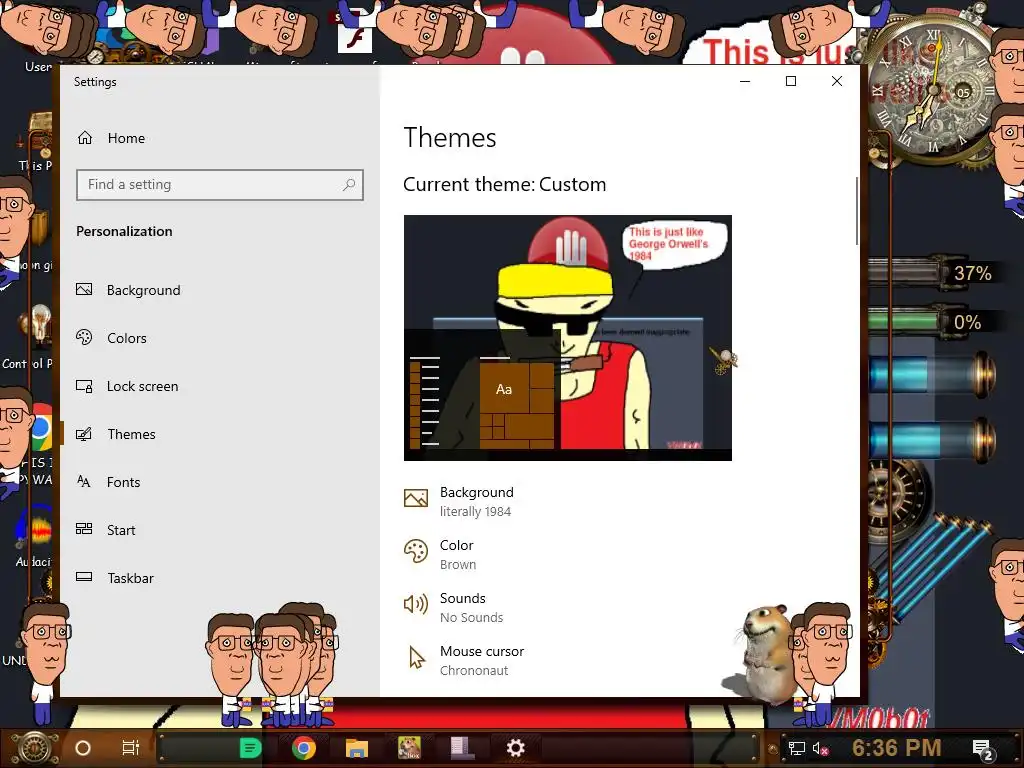This screenshot has width=1024, height=768.
Task: Open Background personalization page
Action: [128, 290]
